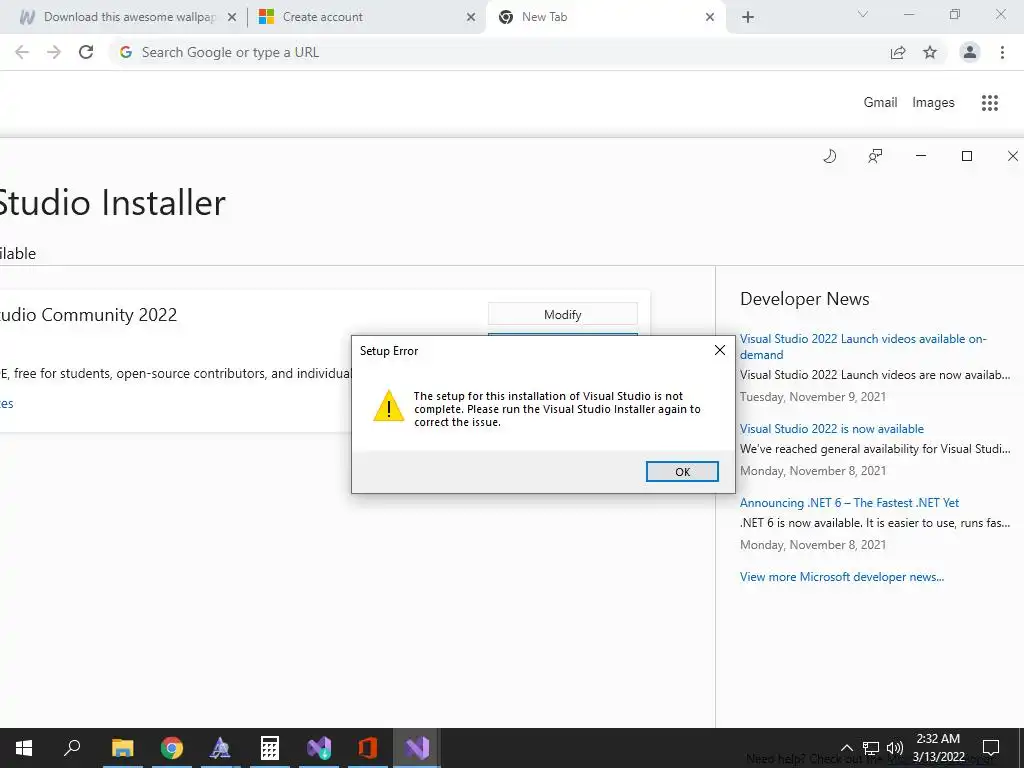
Task: Open the notification center icon
Action: (x=991, y=748)
